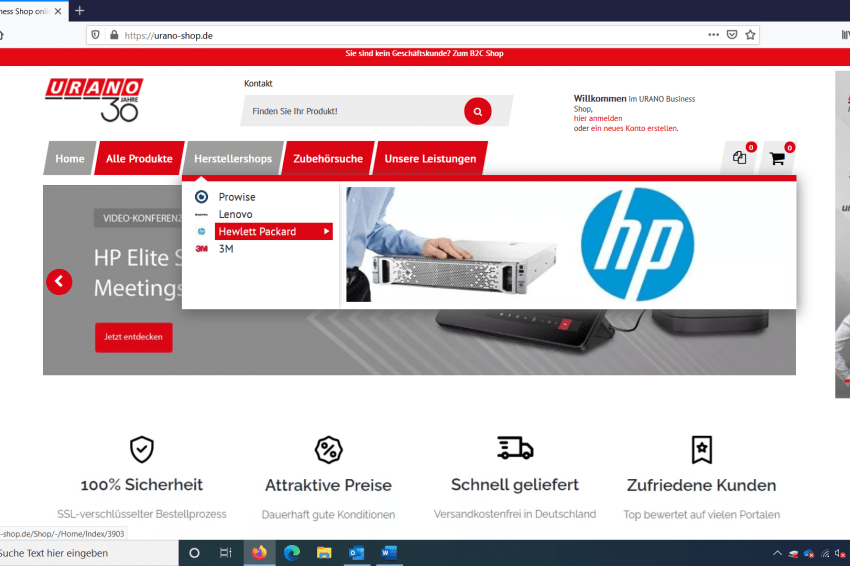Open Outlook from the taskbar
Viewport: 850px width, 566px height.
tap(357, 553)
